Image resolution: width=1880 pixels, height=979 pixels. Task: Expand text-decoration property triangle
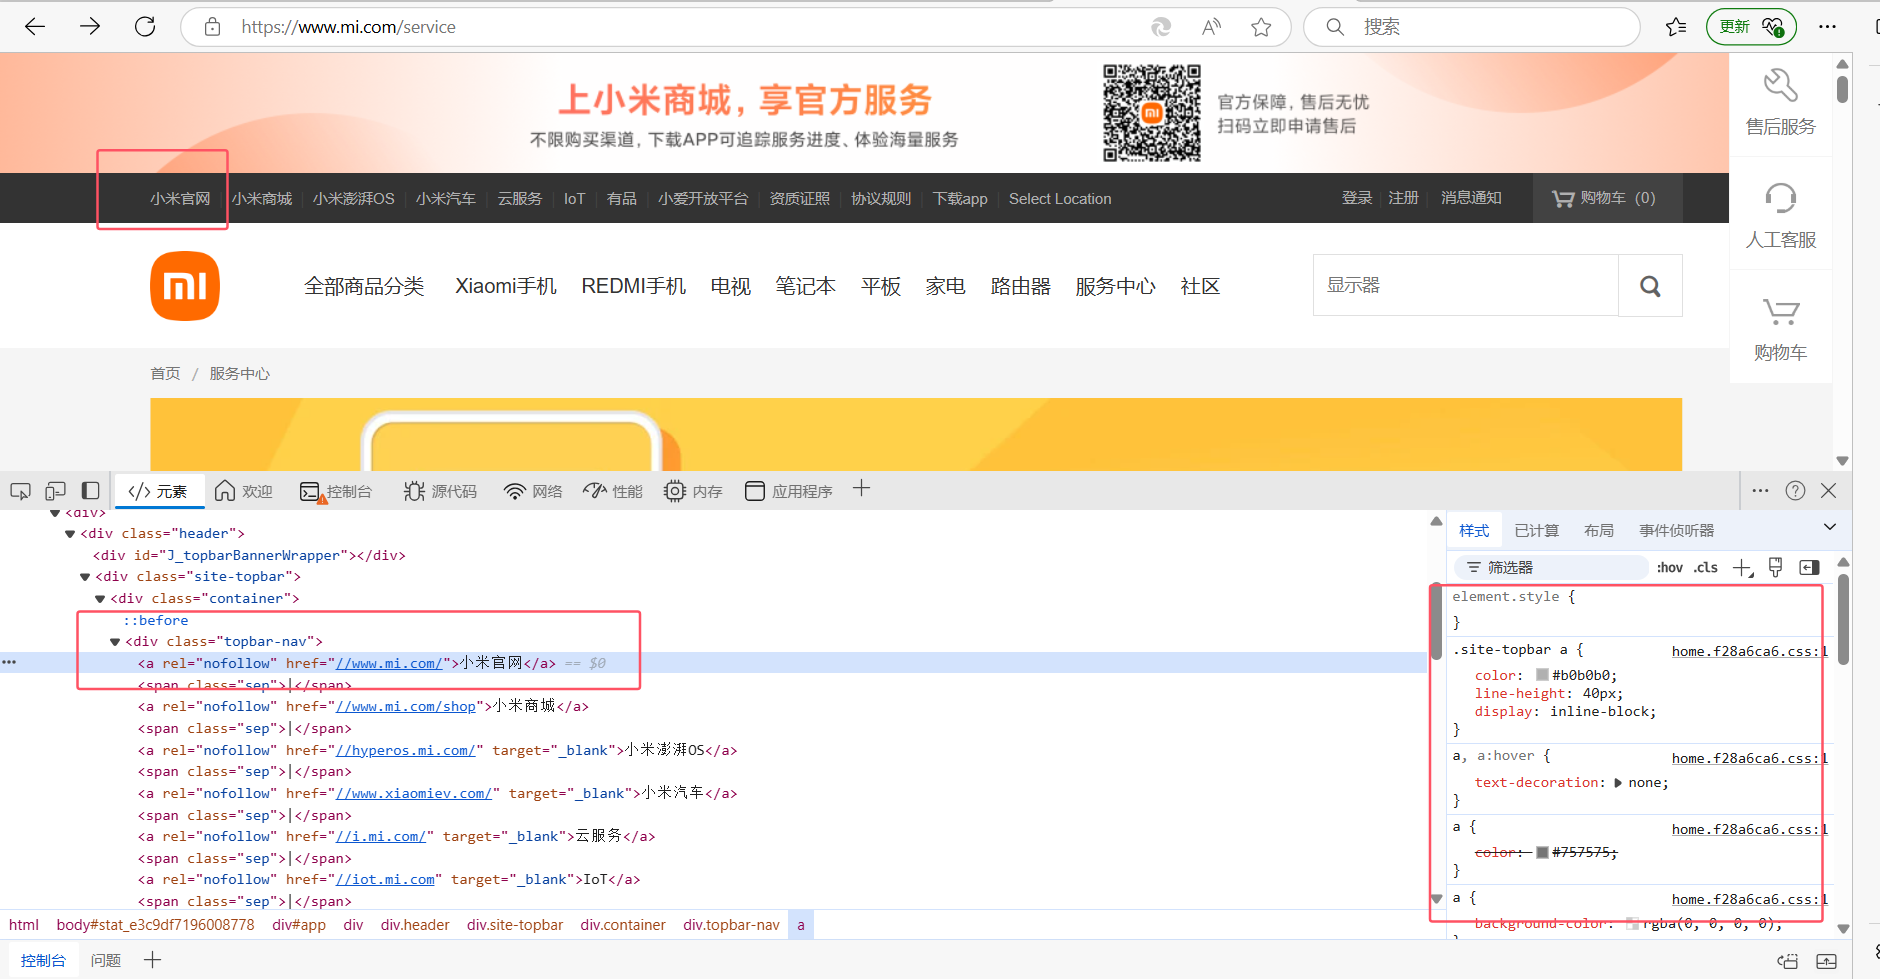click(x=1618, y=783)
